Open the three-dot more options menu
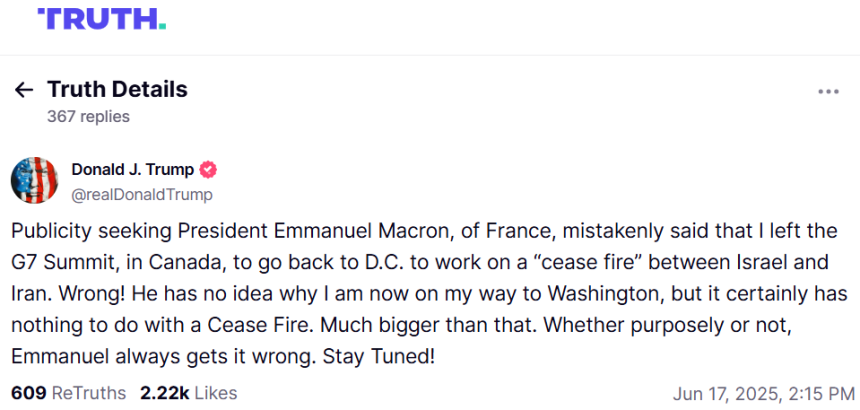Image resolution: width=860 pixels, height=410 pixels. (828, 92)
